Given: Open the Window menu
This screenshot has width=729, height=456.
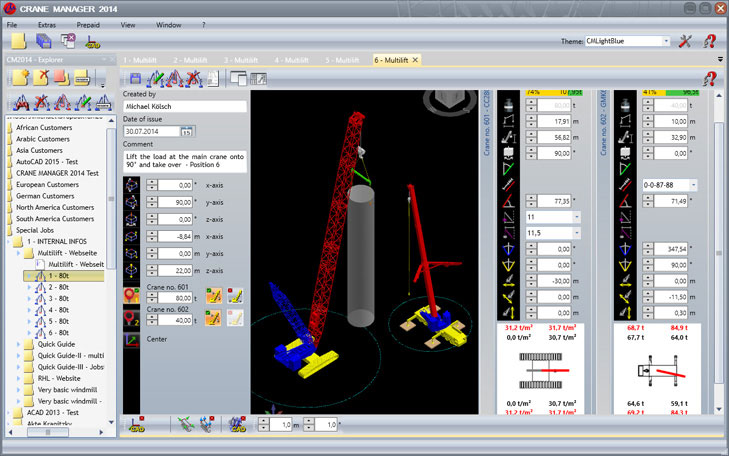Looking at the screenshot, I should [x=168, y=25].
